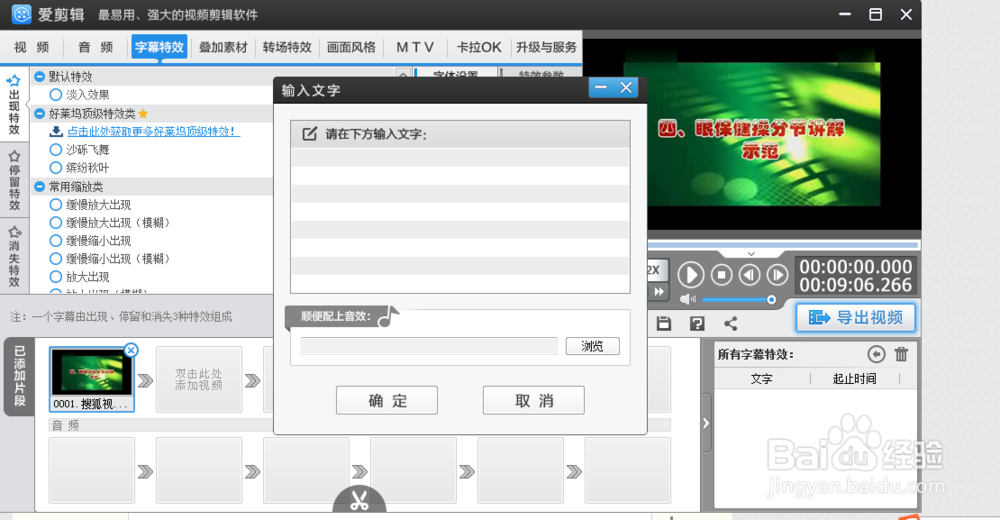Click the back arrow in subtitle effects panel

pyautogui.click(x=876, y=354)
